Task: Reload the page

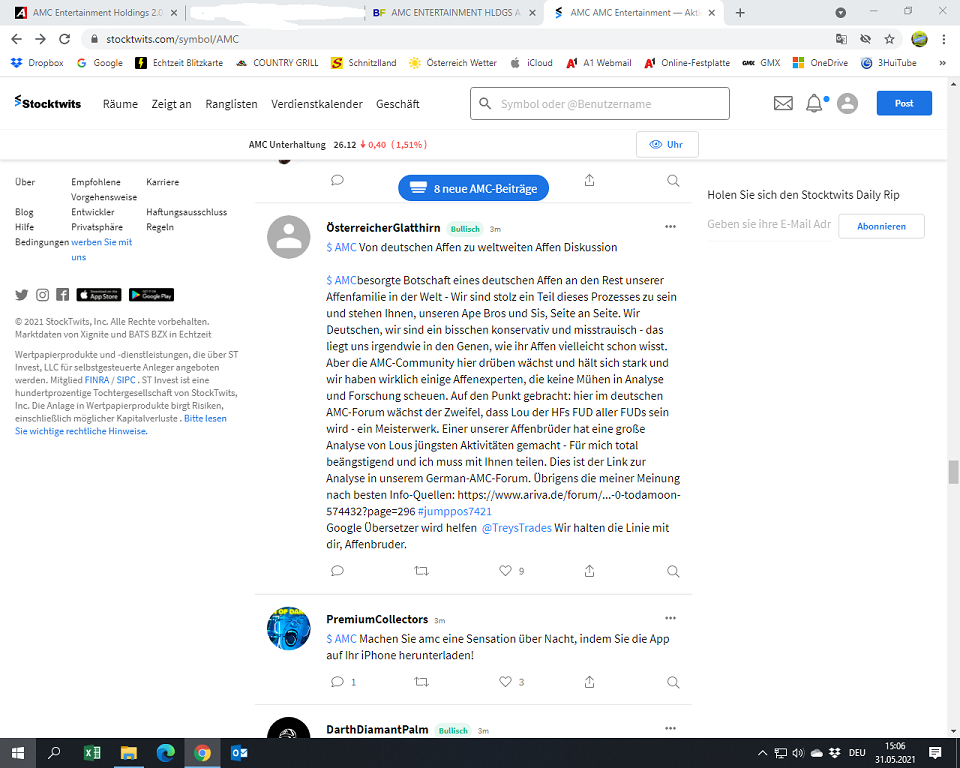Action: point(64,39)
